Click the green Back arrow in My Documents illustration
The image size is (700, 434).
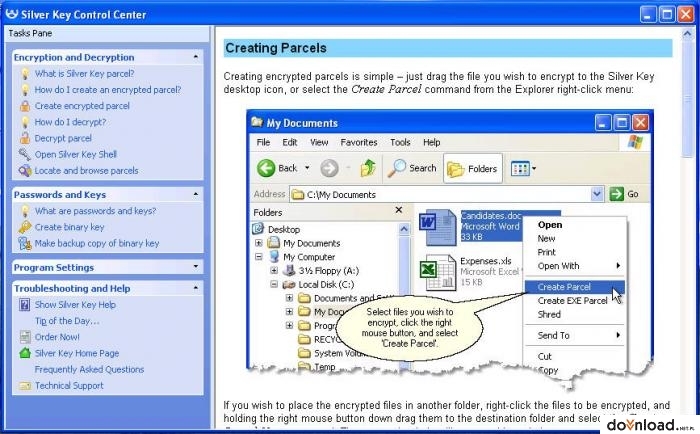(x=266, y=168)
